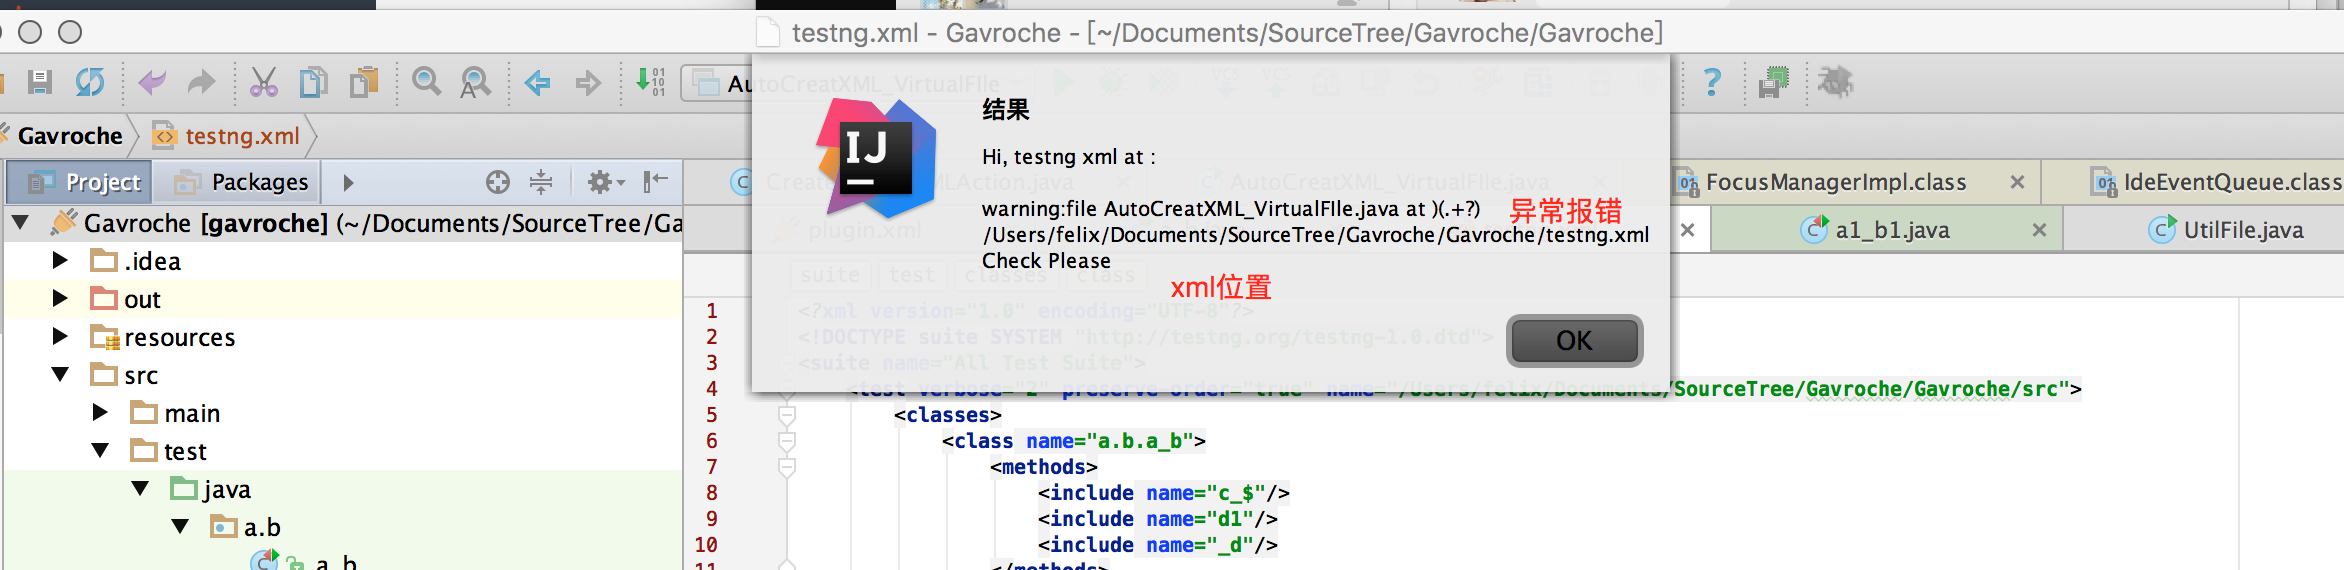The height and width of the screenshot is (570, 2344).
Task: Expand the main folder
Action: pos(100,412)
